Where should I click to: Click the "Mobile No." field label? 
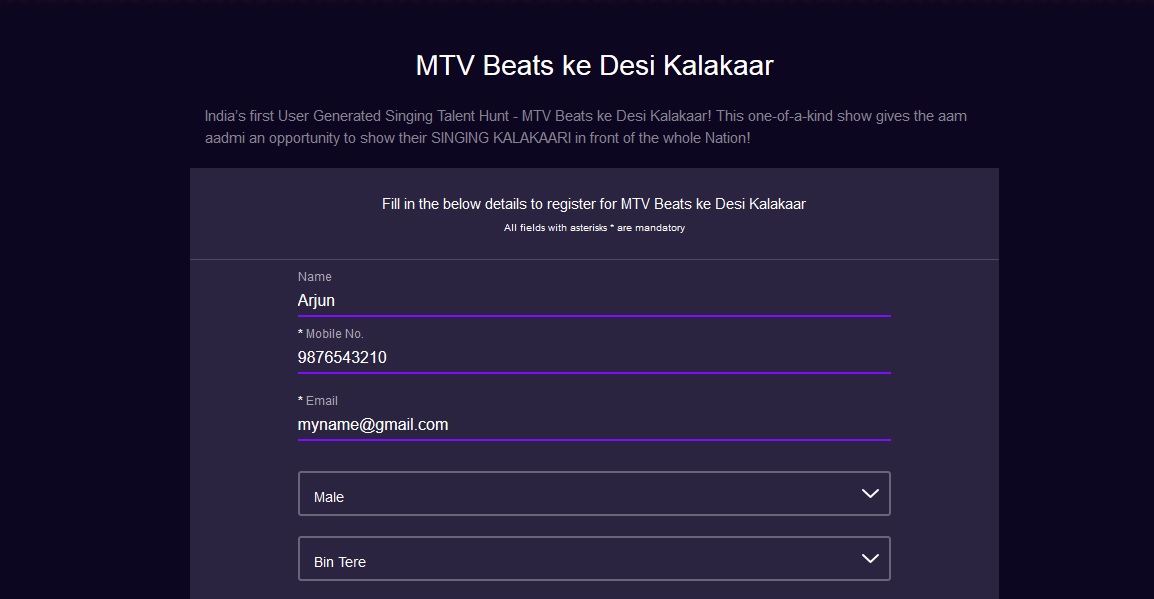click(x=334, y=334)
